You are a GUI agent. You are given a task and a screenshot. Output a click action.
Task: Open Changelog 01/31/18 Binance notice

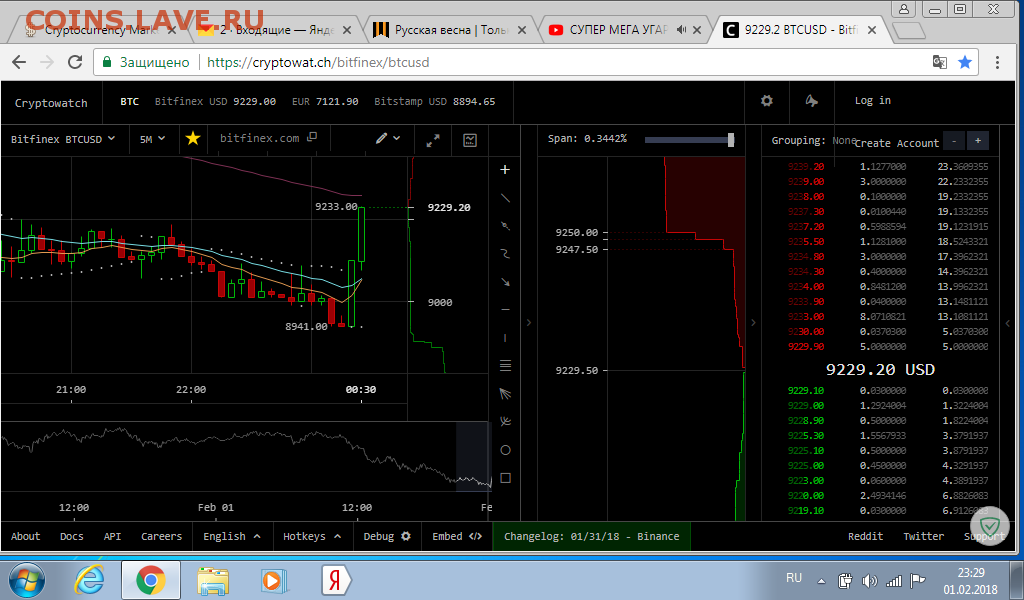coord(591,536)
